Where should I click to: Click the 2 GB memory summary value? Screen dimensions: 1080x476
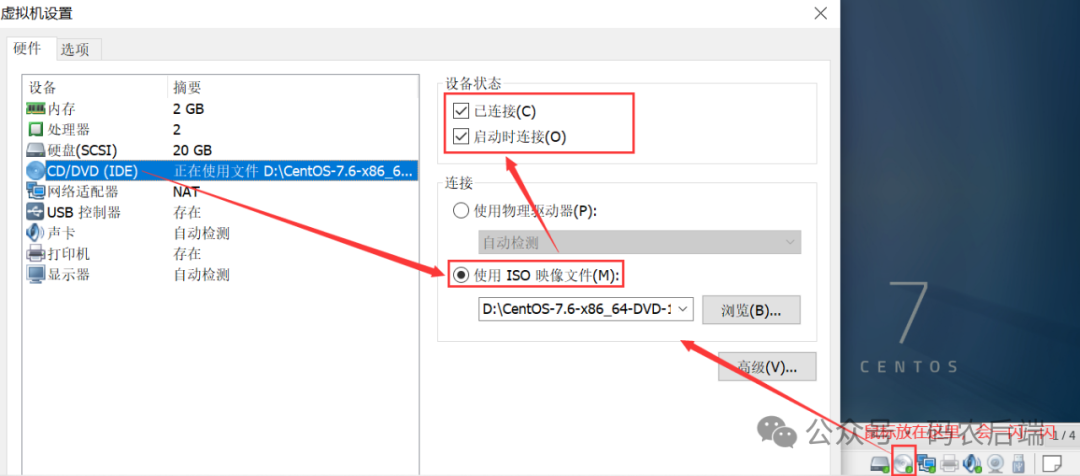[x=189, y=109]
